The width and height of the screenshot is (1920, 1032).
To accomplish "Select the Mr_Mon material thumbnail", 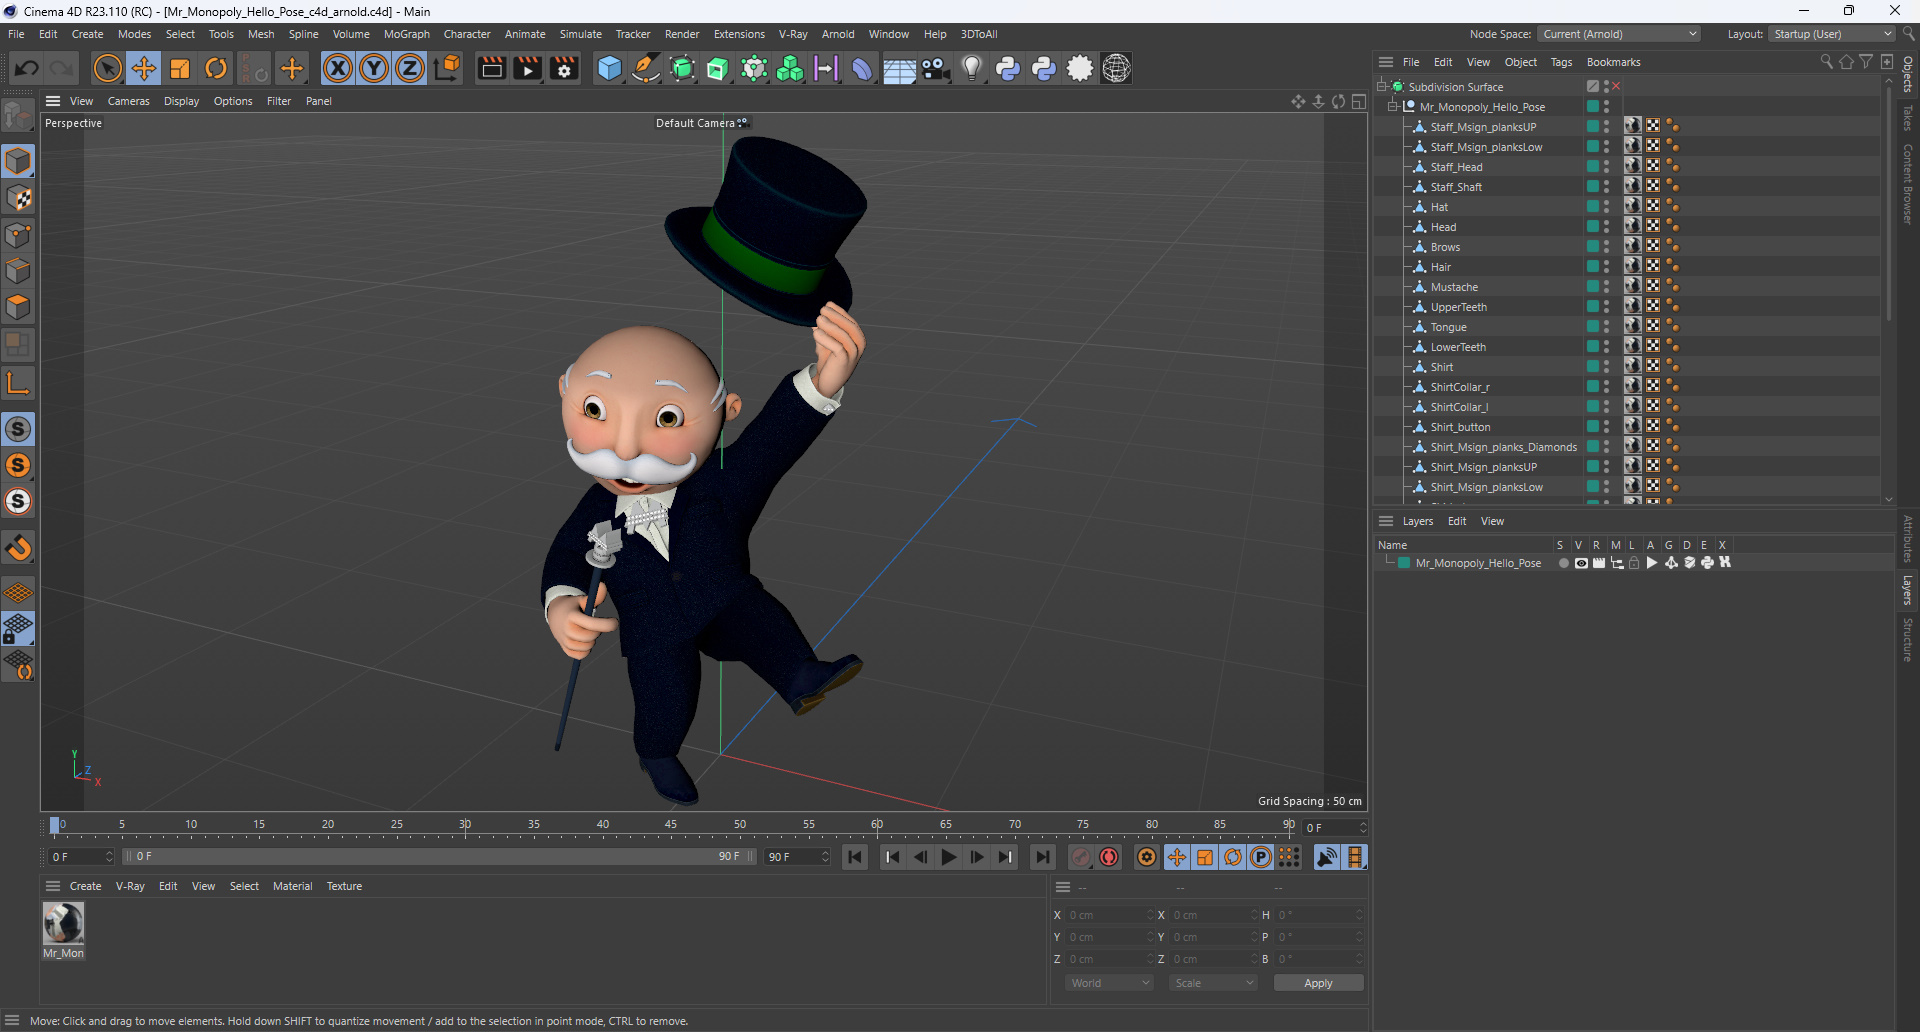I will (63, 923).
